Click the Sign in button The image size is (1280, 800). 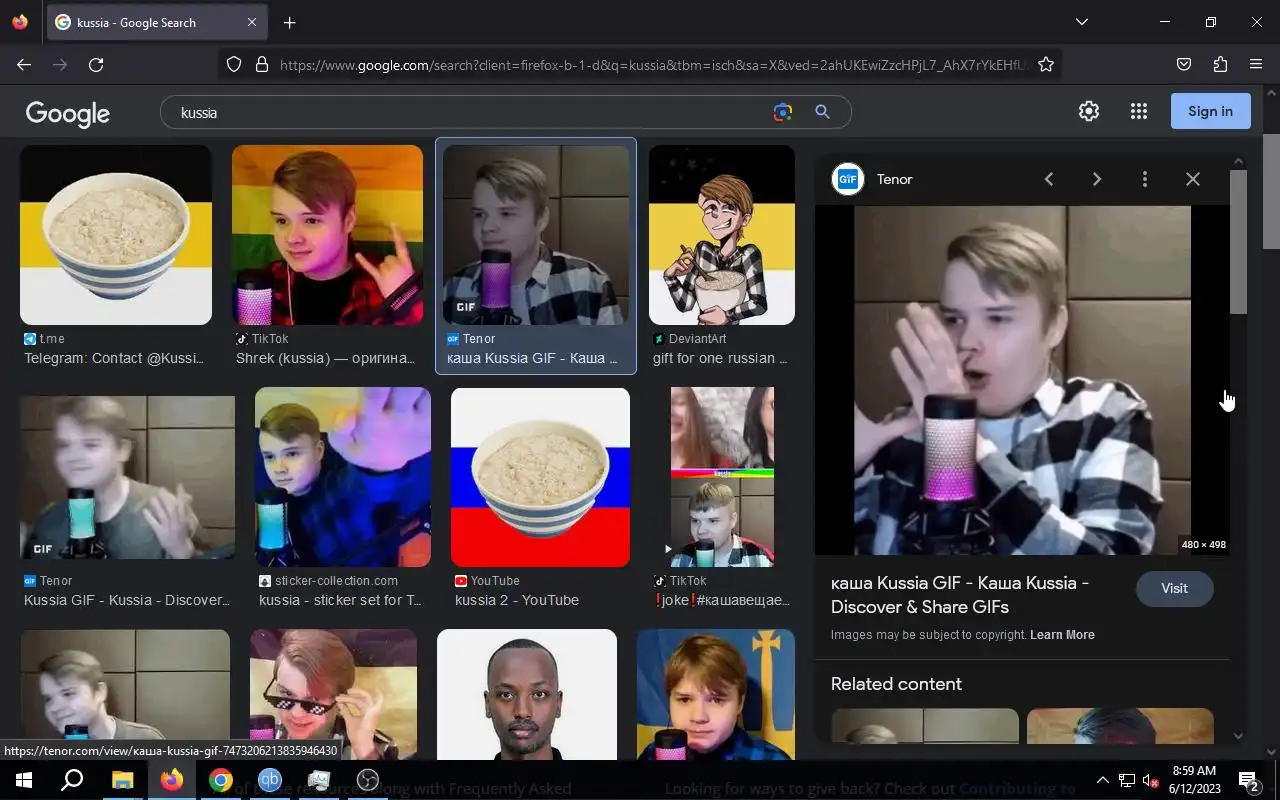pos(1210,111)
